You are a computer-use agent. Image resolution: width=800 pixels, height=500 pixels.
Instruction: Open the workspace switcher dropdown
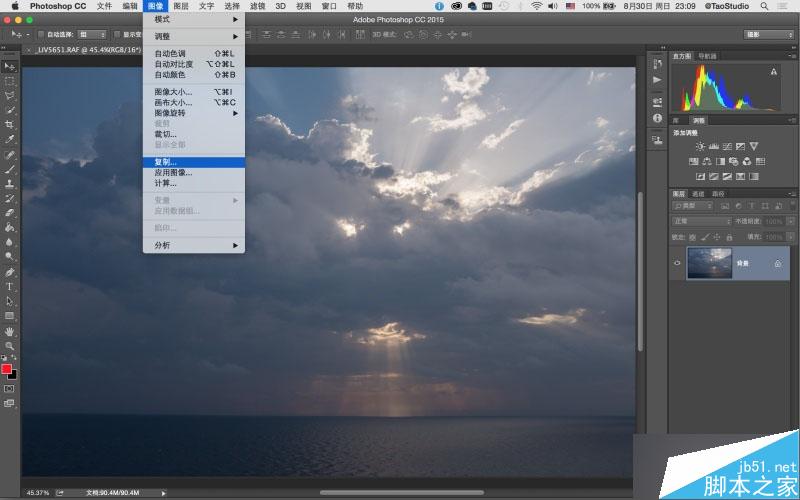click(x=768, y=35)
